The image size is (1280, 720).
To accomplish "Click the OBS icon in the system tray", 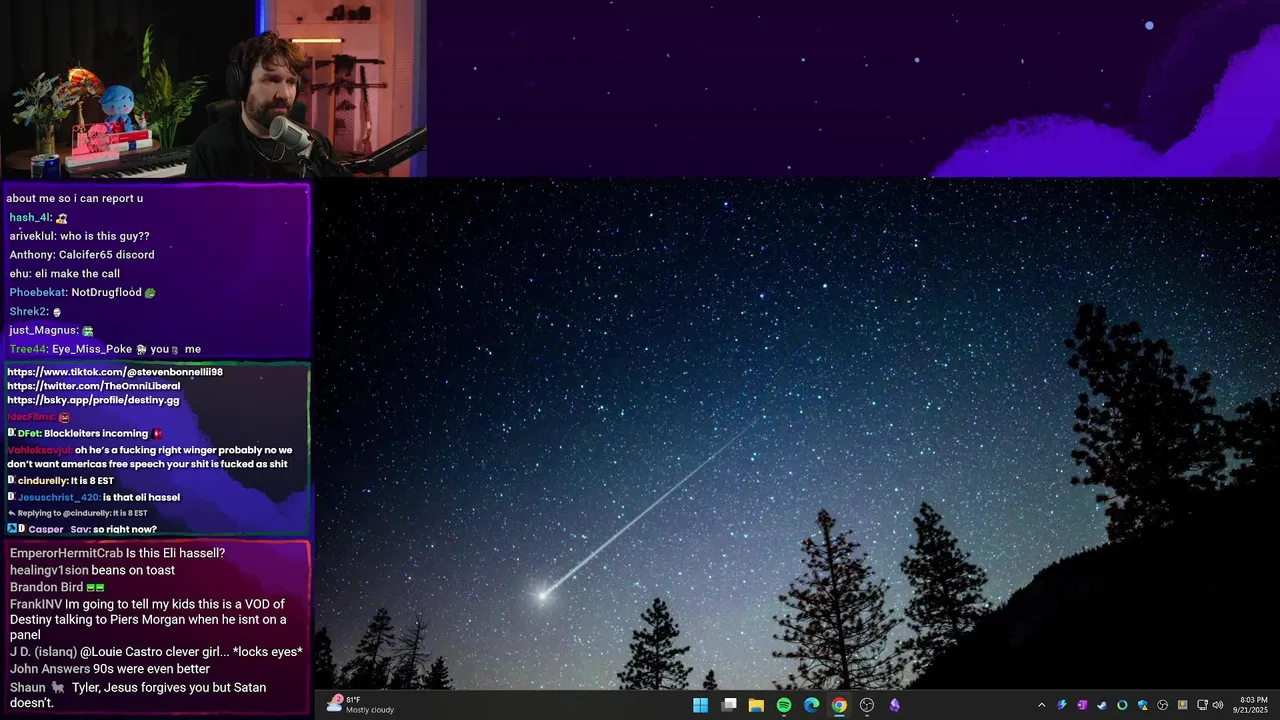I will 1162,705.
